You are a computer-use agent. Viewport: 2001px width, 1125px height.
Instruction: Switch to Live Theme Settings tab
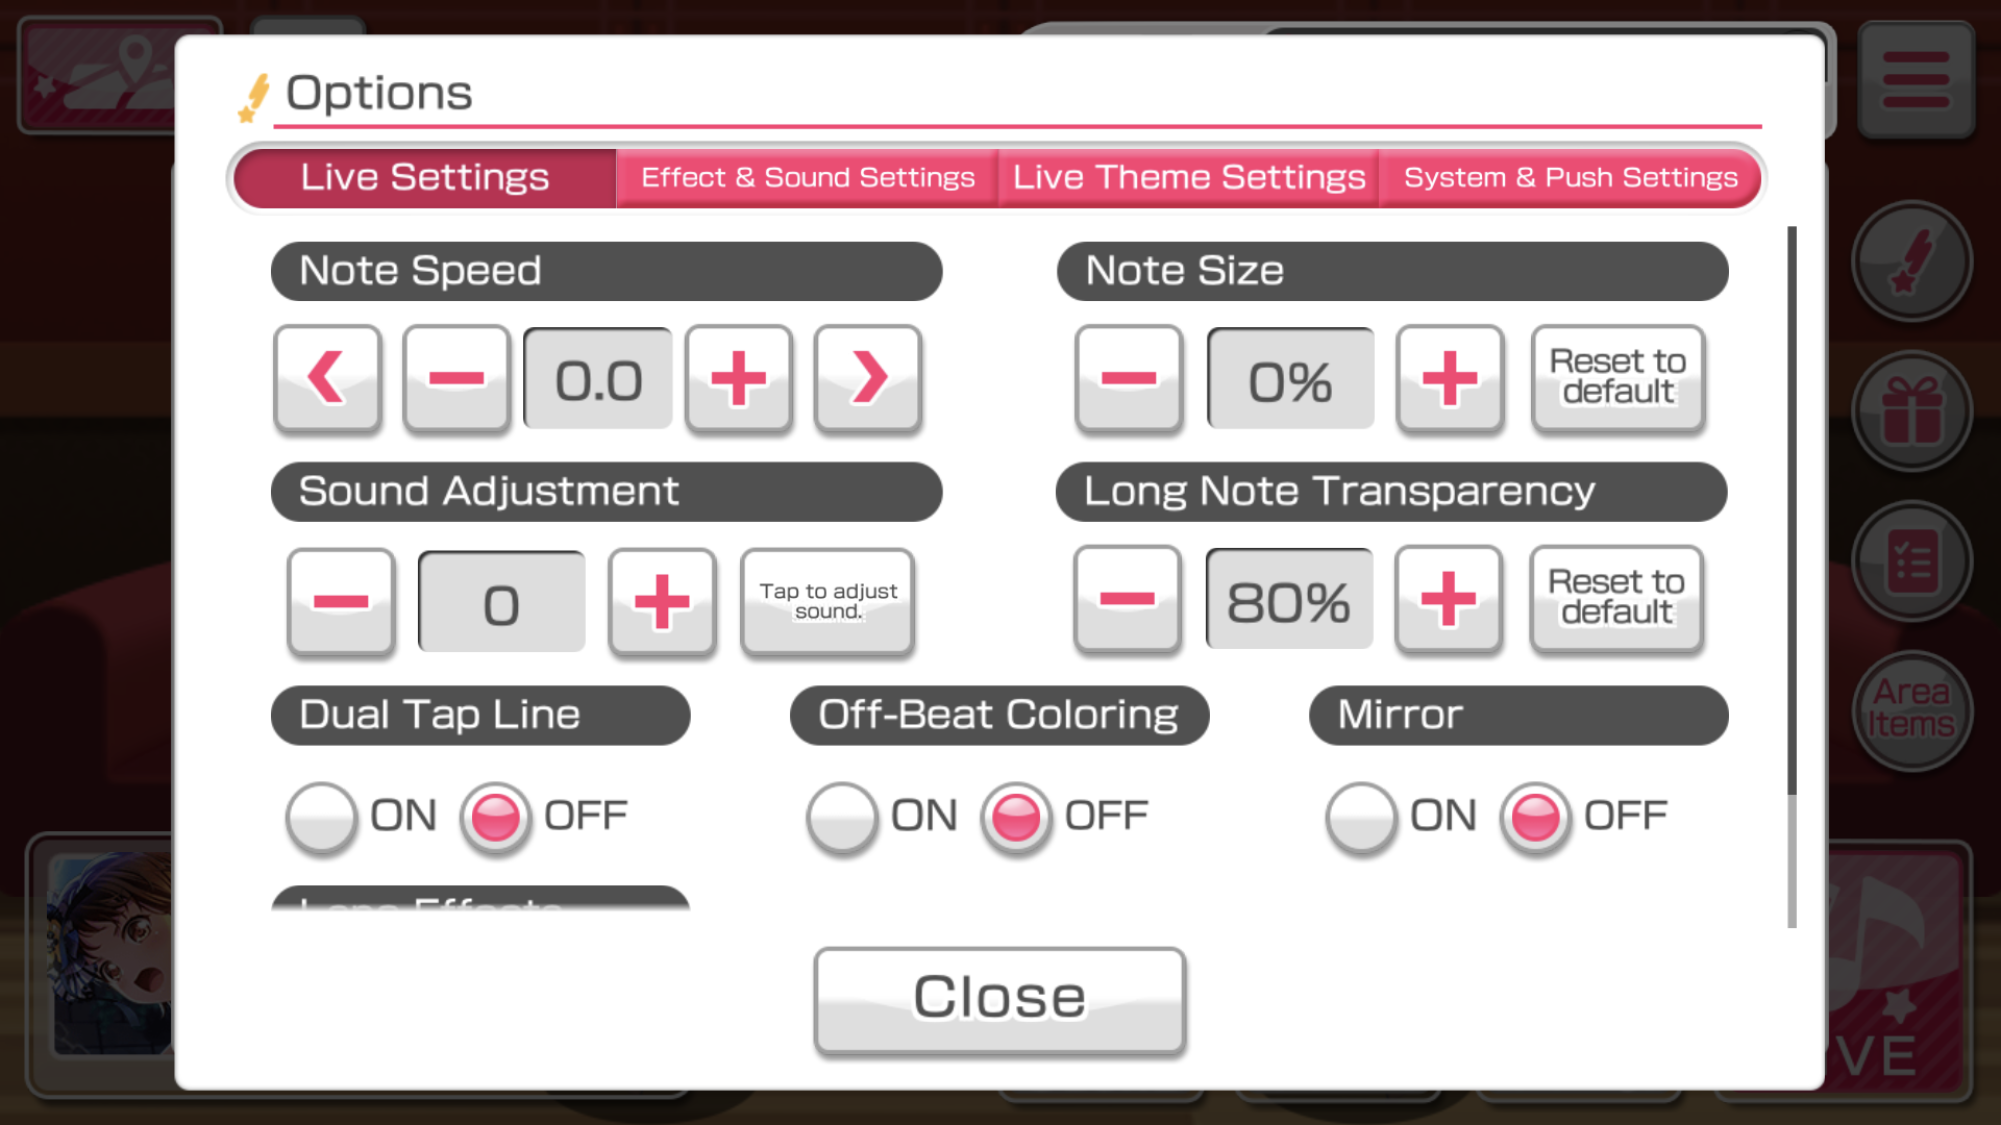coord(1187,176)
